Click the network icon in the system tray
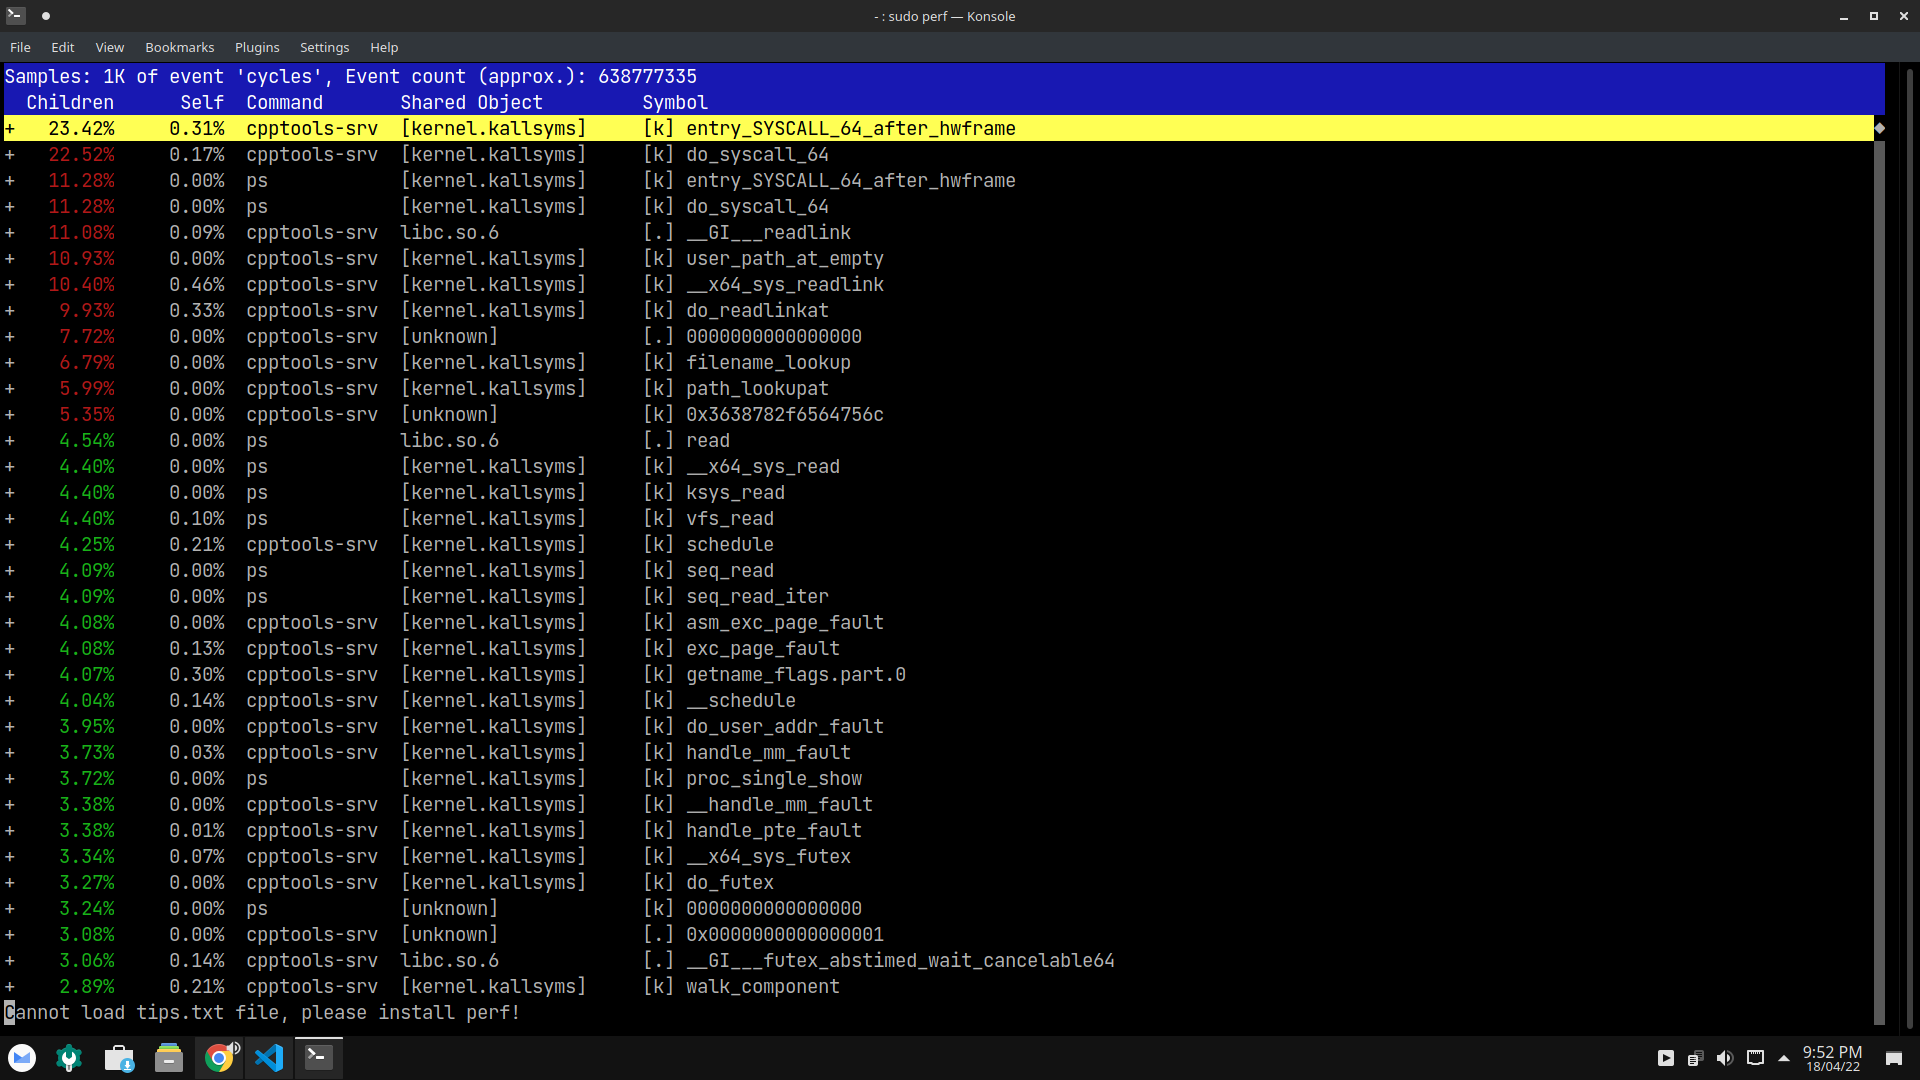The image size is (1920, 1080). (x=1755, y=1058)
